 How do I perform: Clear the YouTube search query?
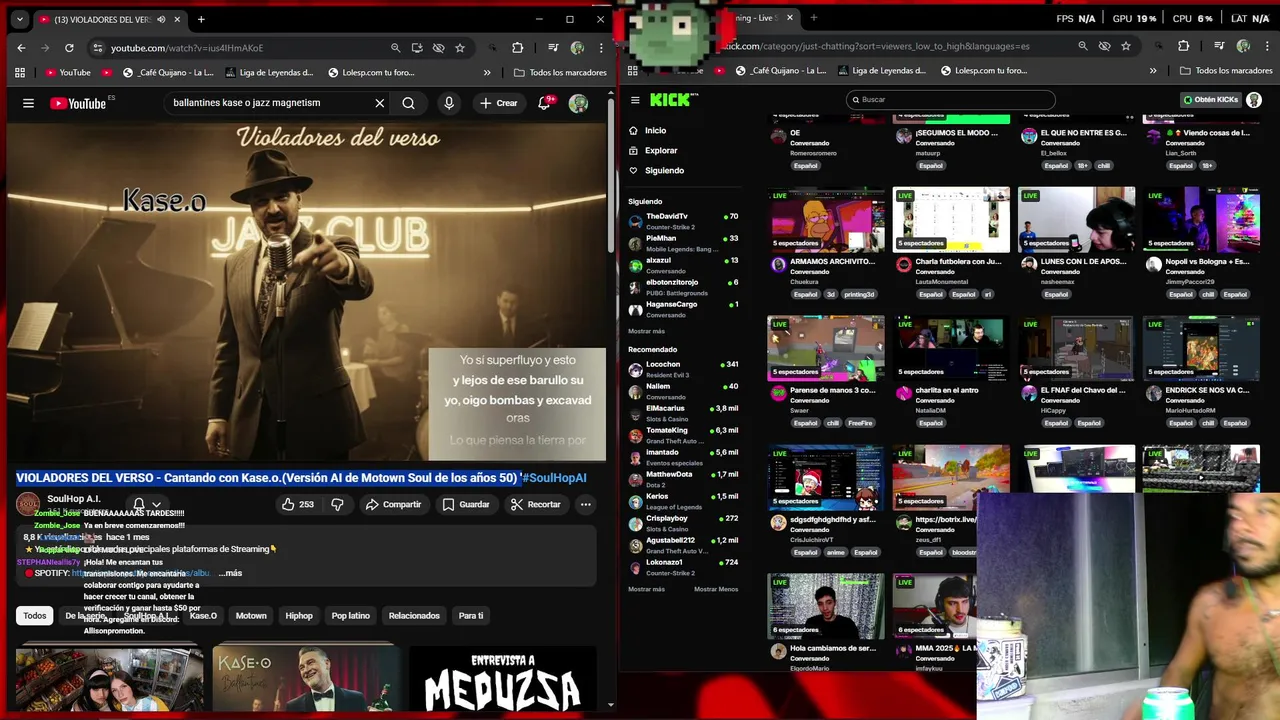click(x=380, y=103)
